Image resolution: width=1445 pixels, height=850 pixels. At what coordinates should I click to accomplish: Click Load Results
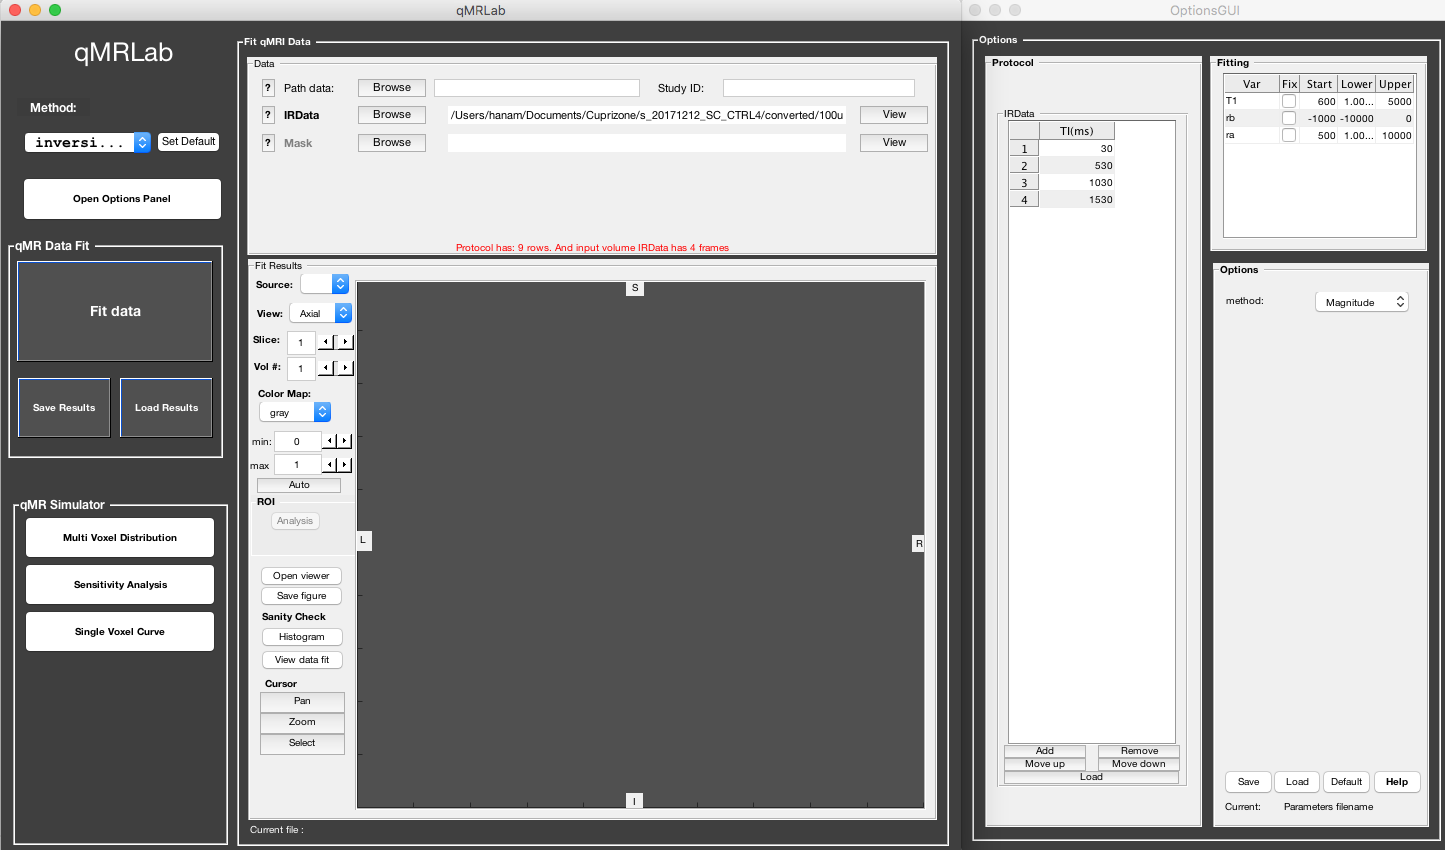166,408
